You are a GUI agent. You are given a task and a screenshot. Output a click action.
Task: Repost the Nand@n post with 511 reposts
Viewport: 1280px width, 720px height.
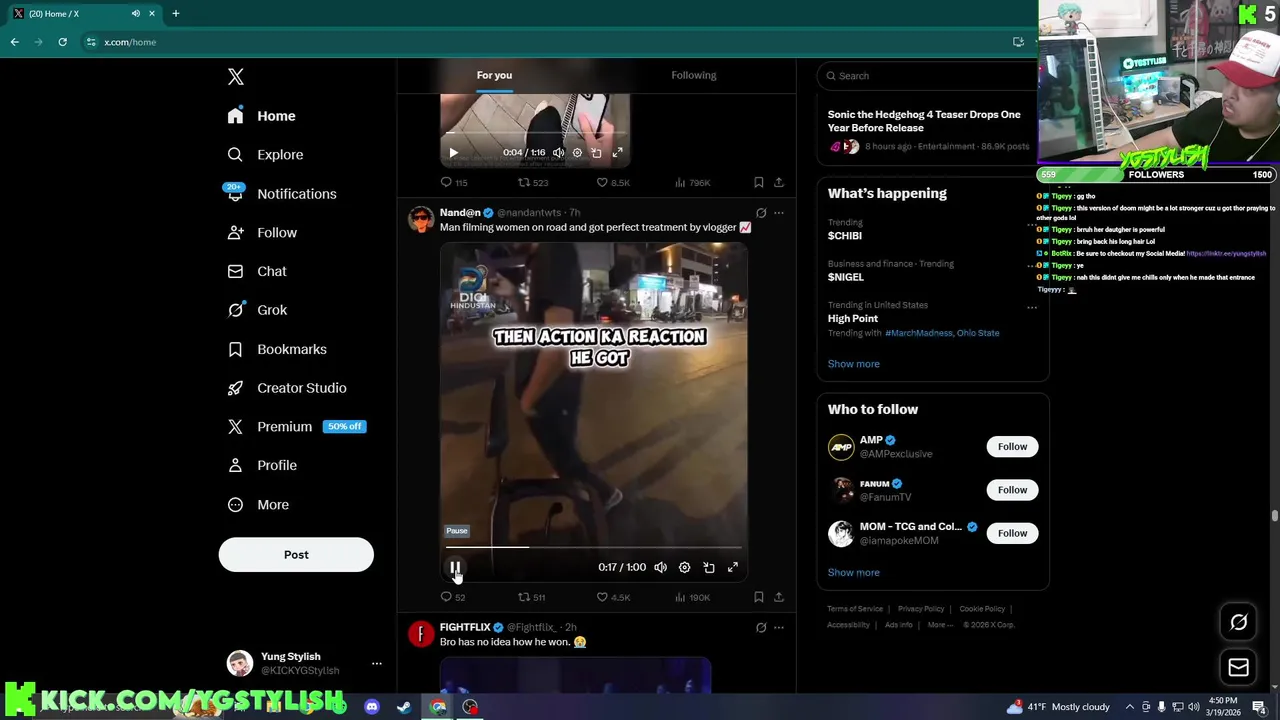tap(531, 597)
